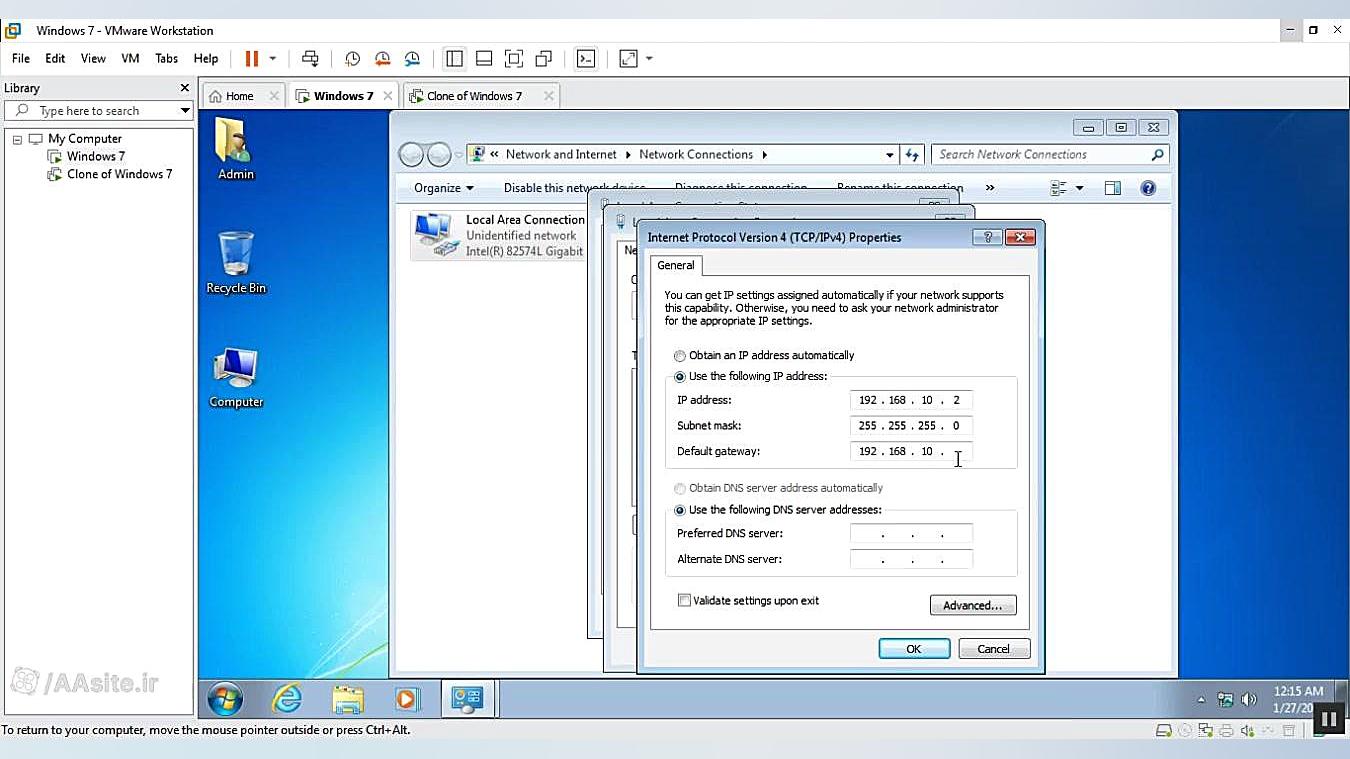Click the Network Connections taskbar item
The height and width of the screenshot is (759, 1350).
[x=467, y=699]
